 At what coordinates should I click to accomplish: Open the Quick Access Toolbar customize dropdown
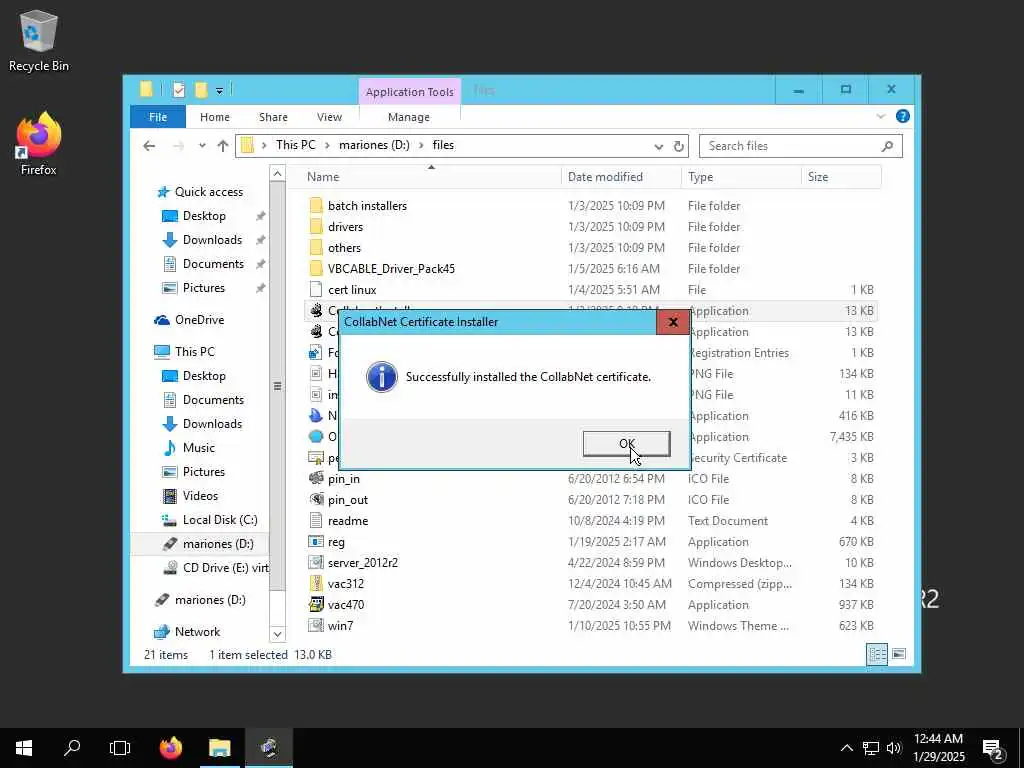pyautogui.click(x=219, y=91)
